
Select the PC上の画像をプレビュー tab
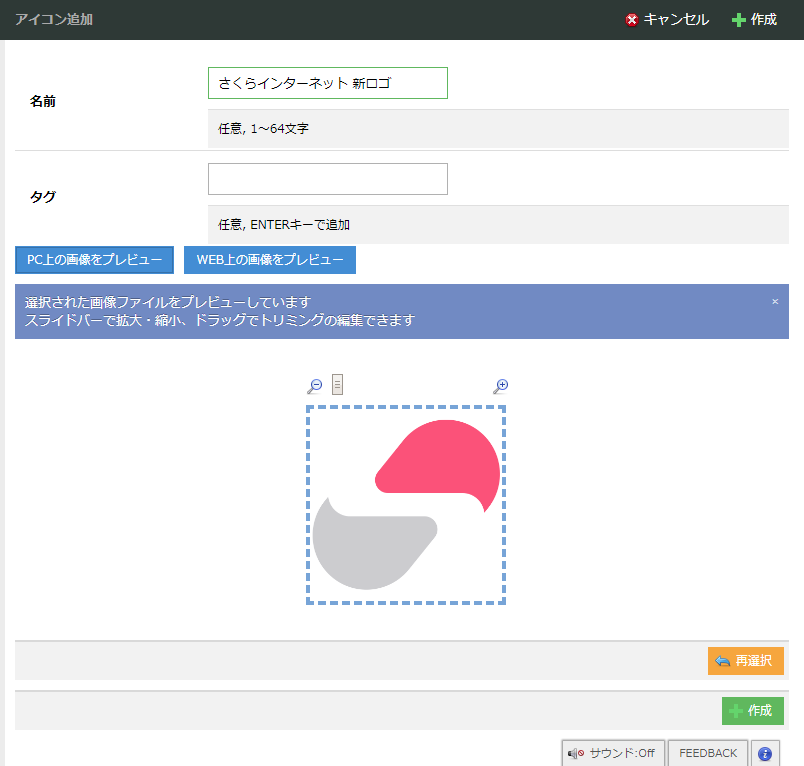94,260
